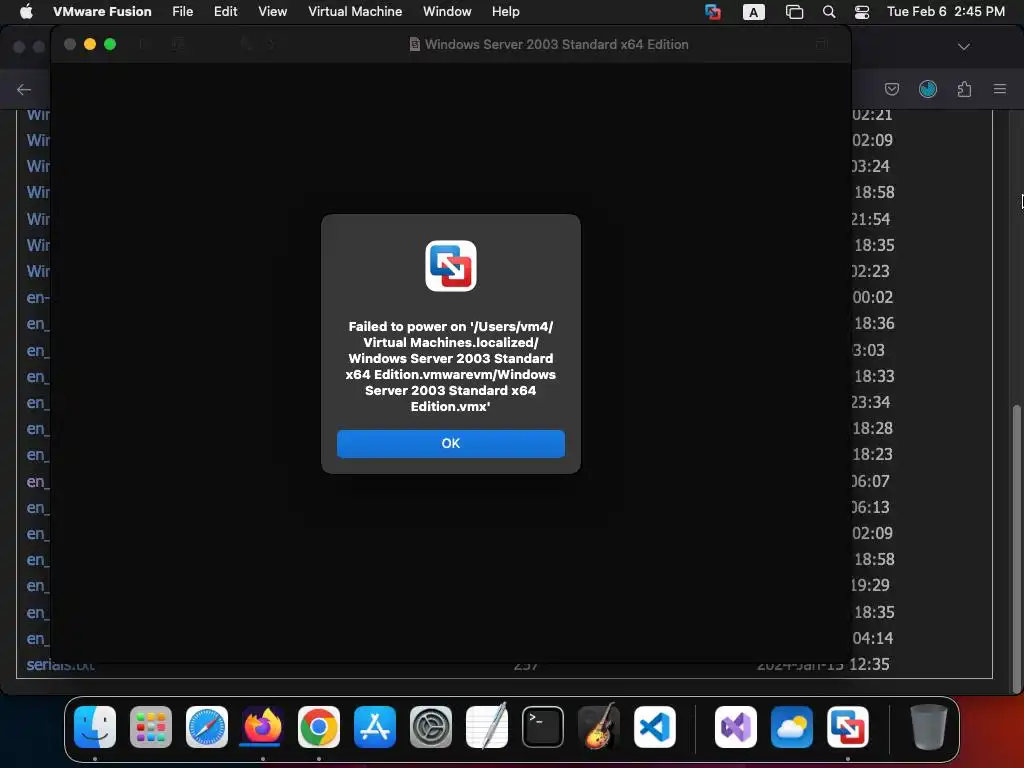
Task: Open Visual Studio from the Dock
Action: 735,727
